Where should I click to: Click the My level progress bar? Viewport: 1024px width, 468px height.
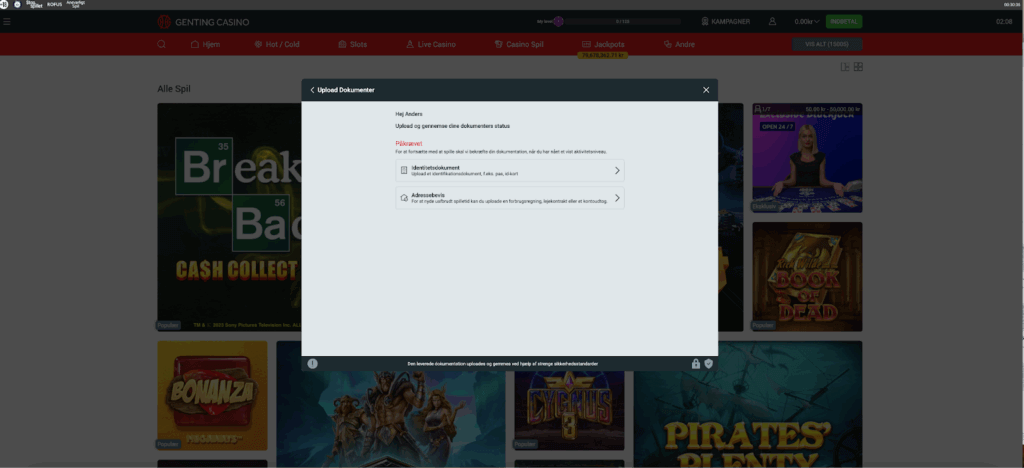620,22
